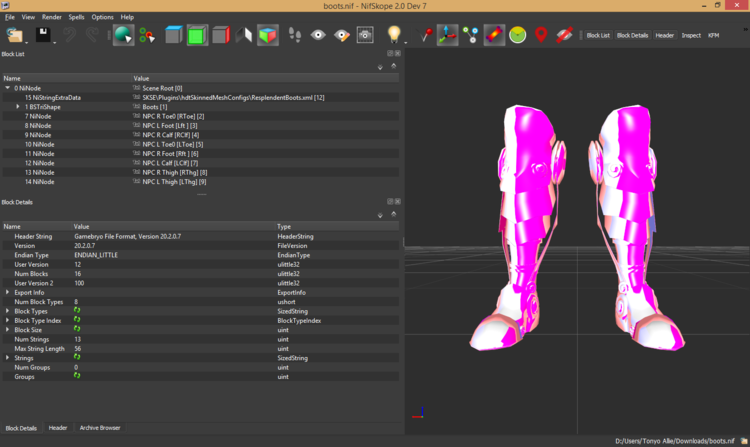750x447 pixels.
Task: Click the refresh icon in Strings row
Action: point(77,357)
